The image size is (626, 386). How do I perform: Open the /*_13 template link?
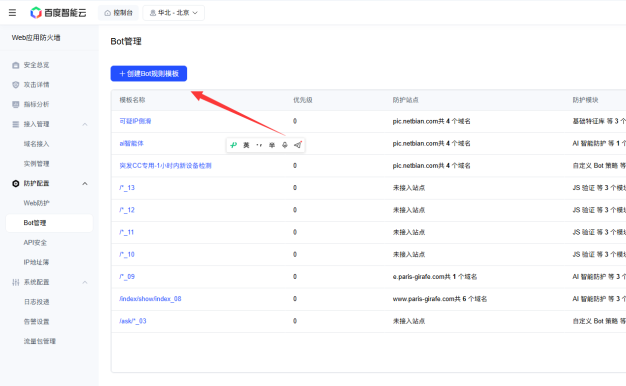click(127, 188)
